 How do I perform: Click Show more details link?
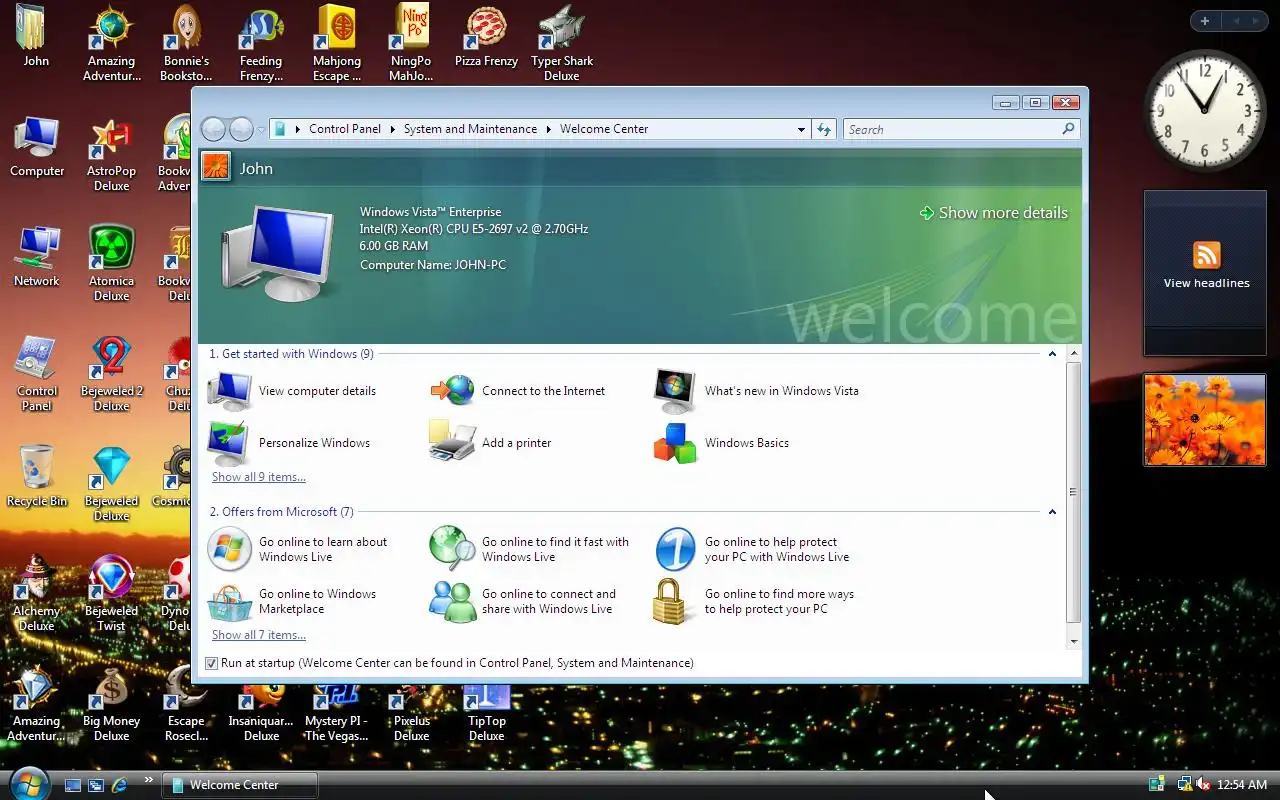point(993,213)
